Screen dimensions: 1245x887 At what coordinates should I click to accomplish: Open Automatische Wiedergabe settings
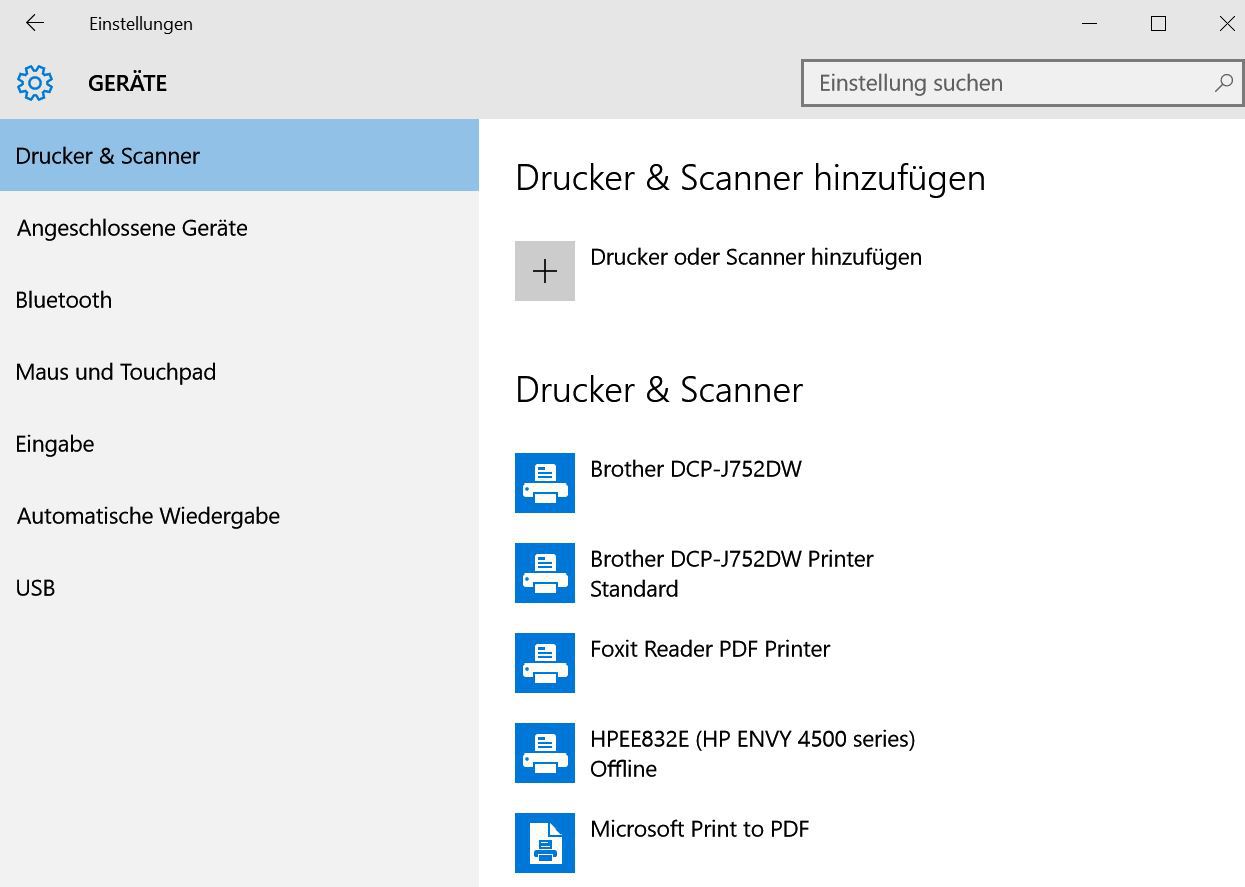pos(148,516)
